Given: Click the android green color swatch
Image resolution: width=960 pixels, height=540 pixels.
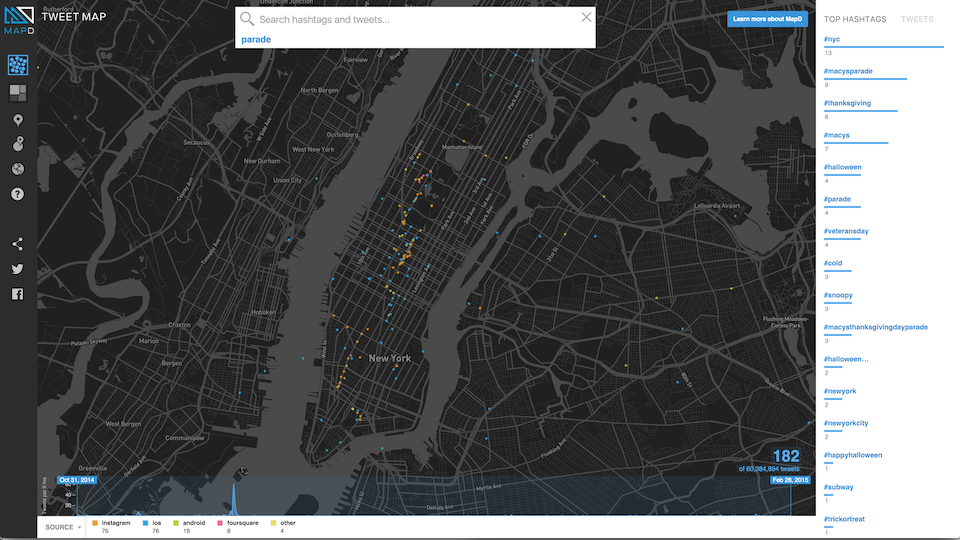Looking at the screenshot, I should coord(176,523).
